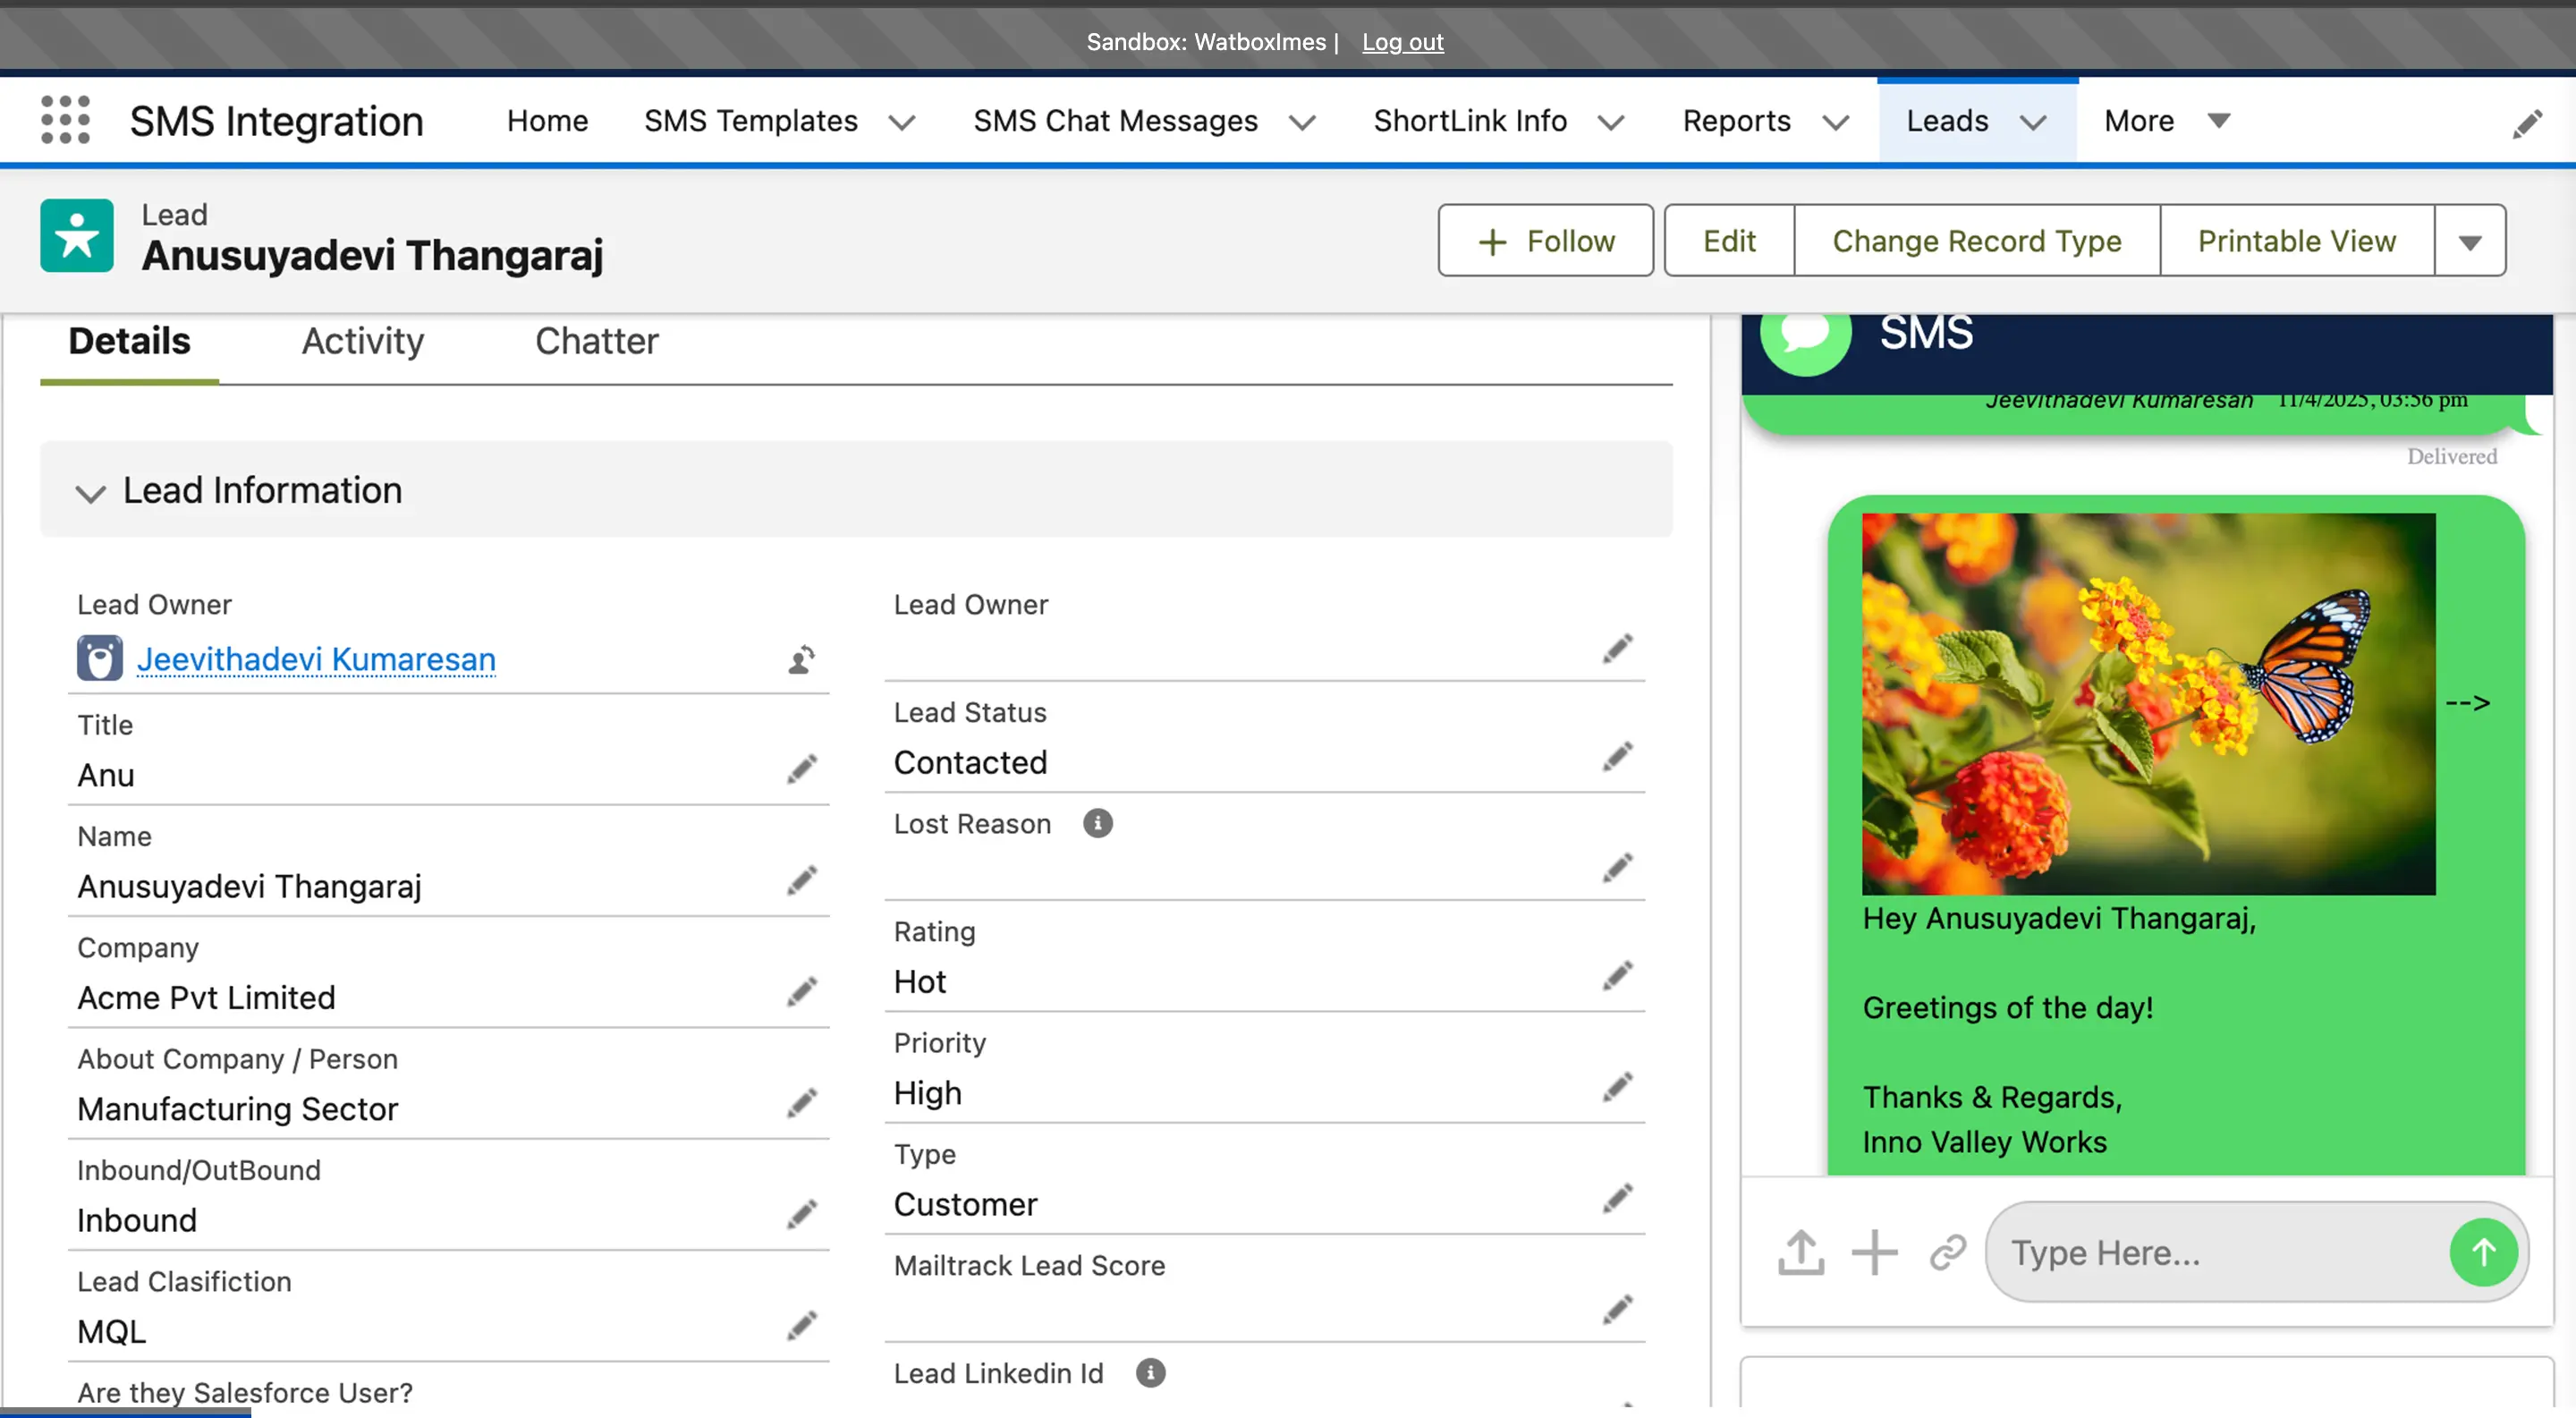Edit About Company / Person pencil icon
The image size is (2576, 1418).
click(x=801, y=1104)
